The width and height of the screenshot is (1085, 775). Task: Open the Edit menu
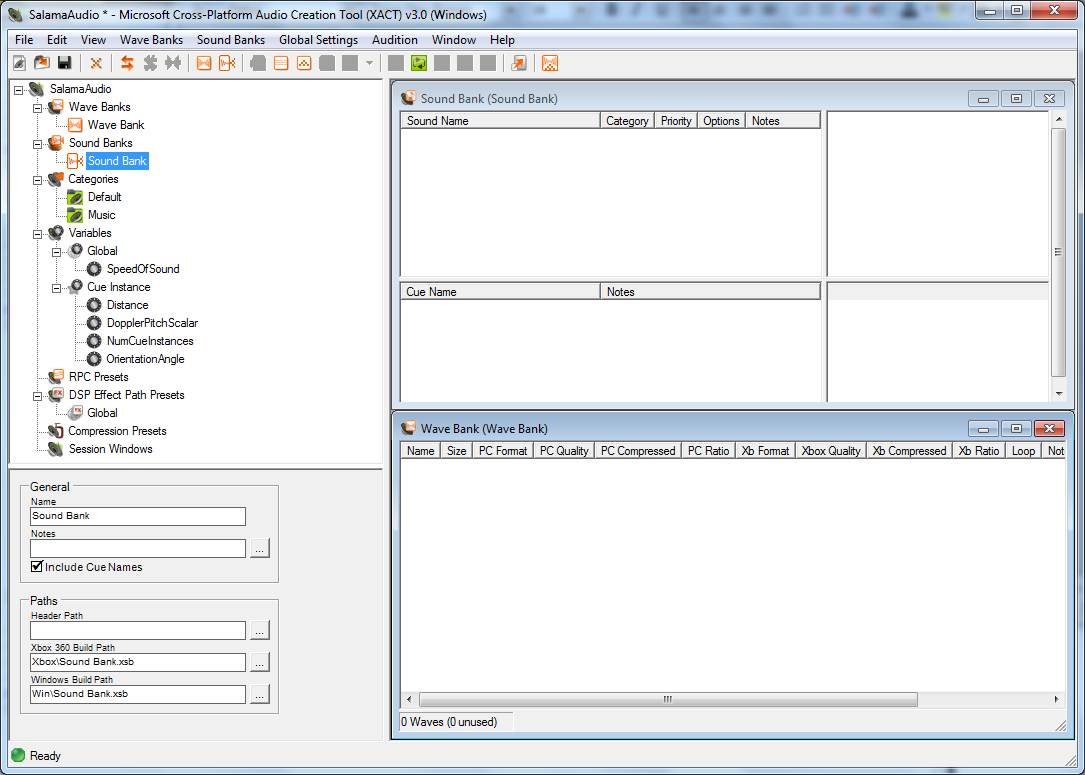pyautogui.click(x=57, y=39)
